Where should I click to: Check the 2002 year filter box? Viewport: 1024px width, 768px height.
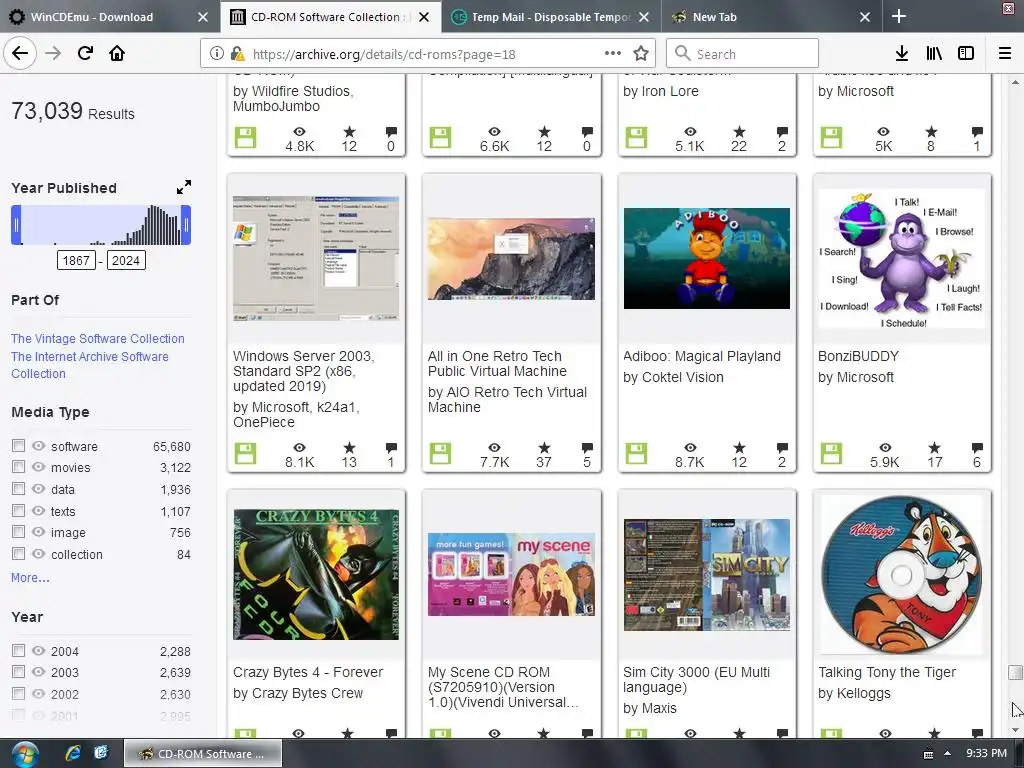18,693
